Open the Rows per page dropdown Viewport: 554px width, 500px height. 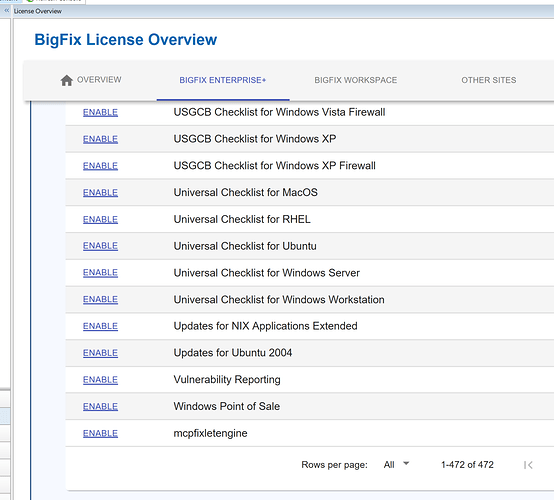396,464
